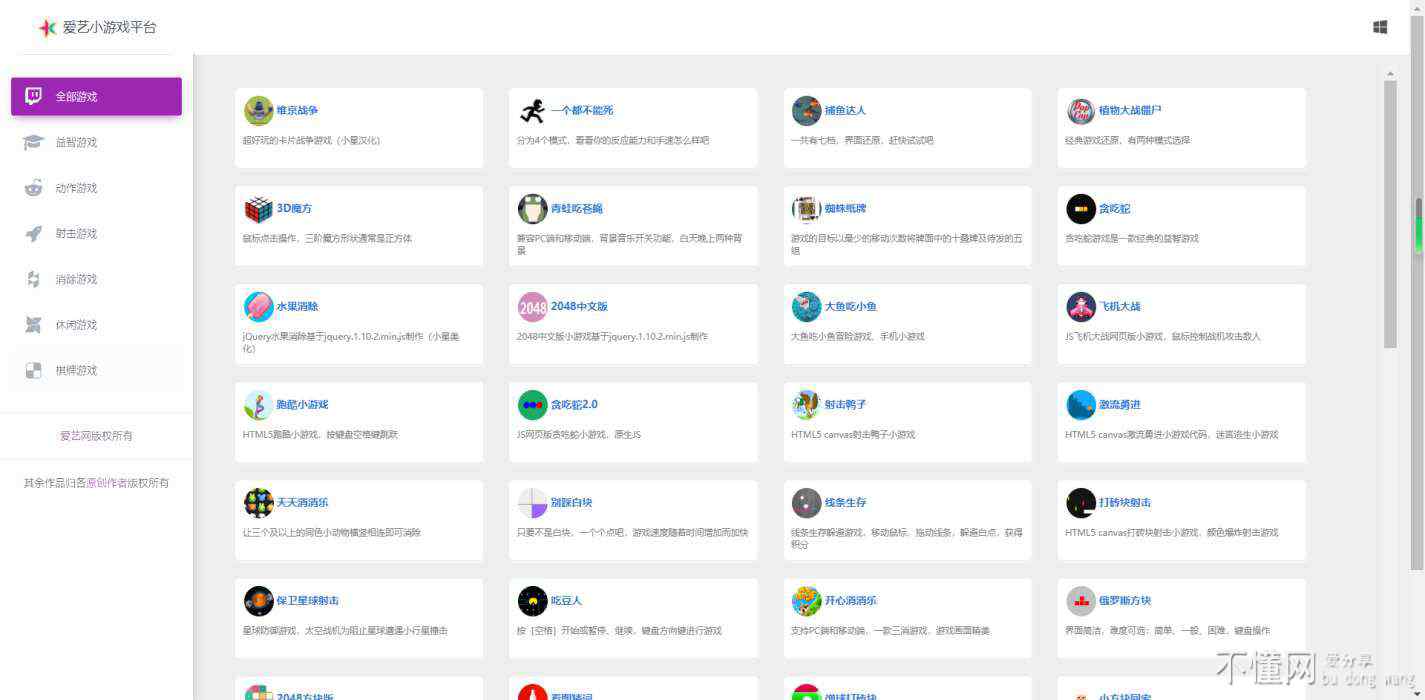Go to 消除游戏 category

(x=76, y=280)
